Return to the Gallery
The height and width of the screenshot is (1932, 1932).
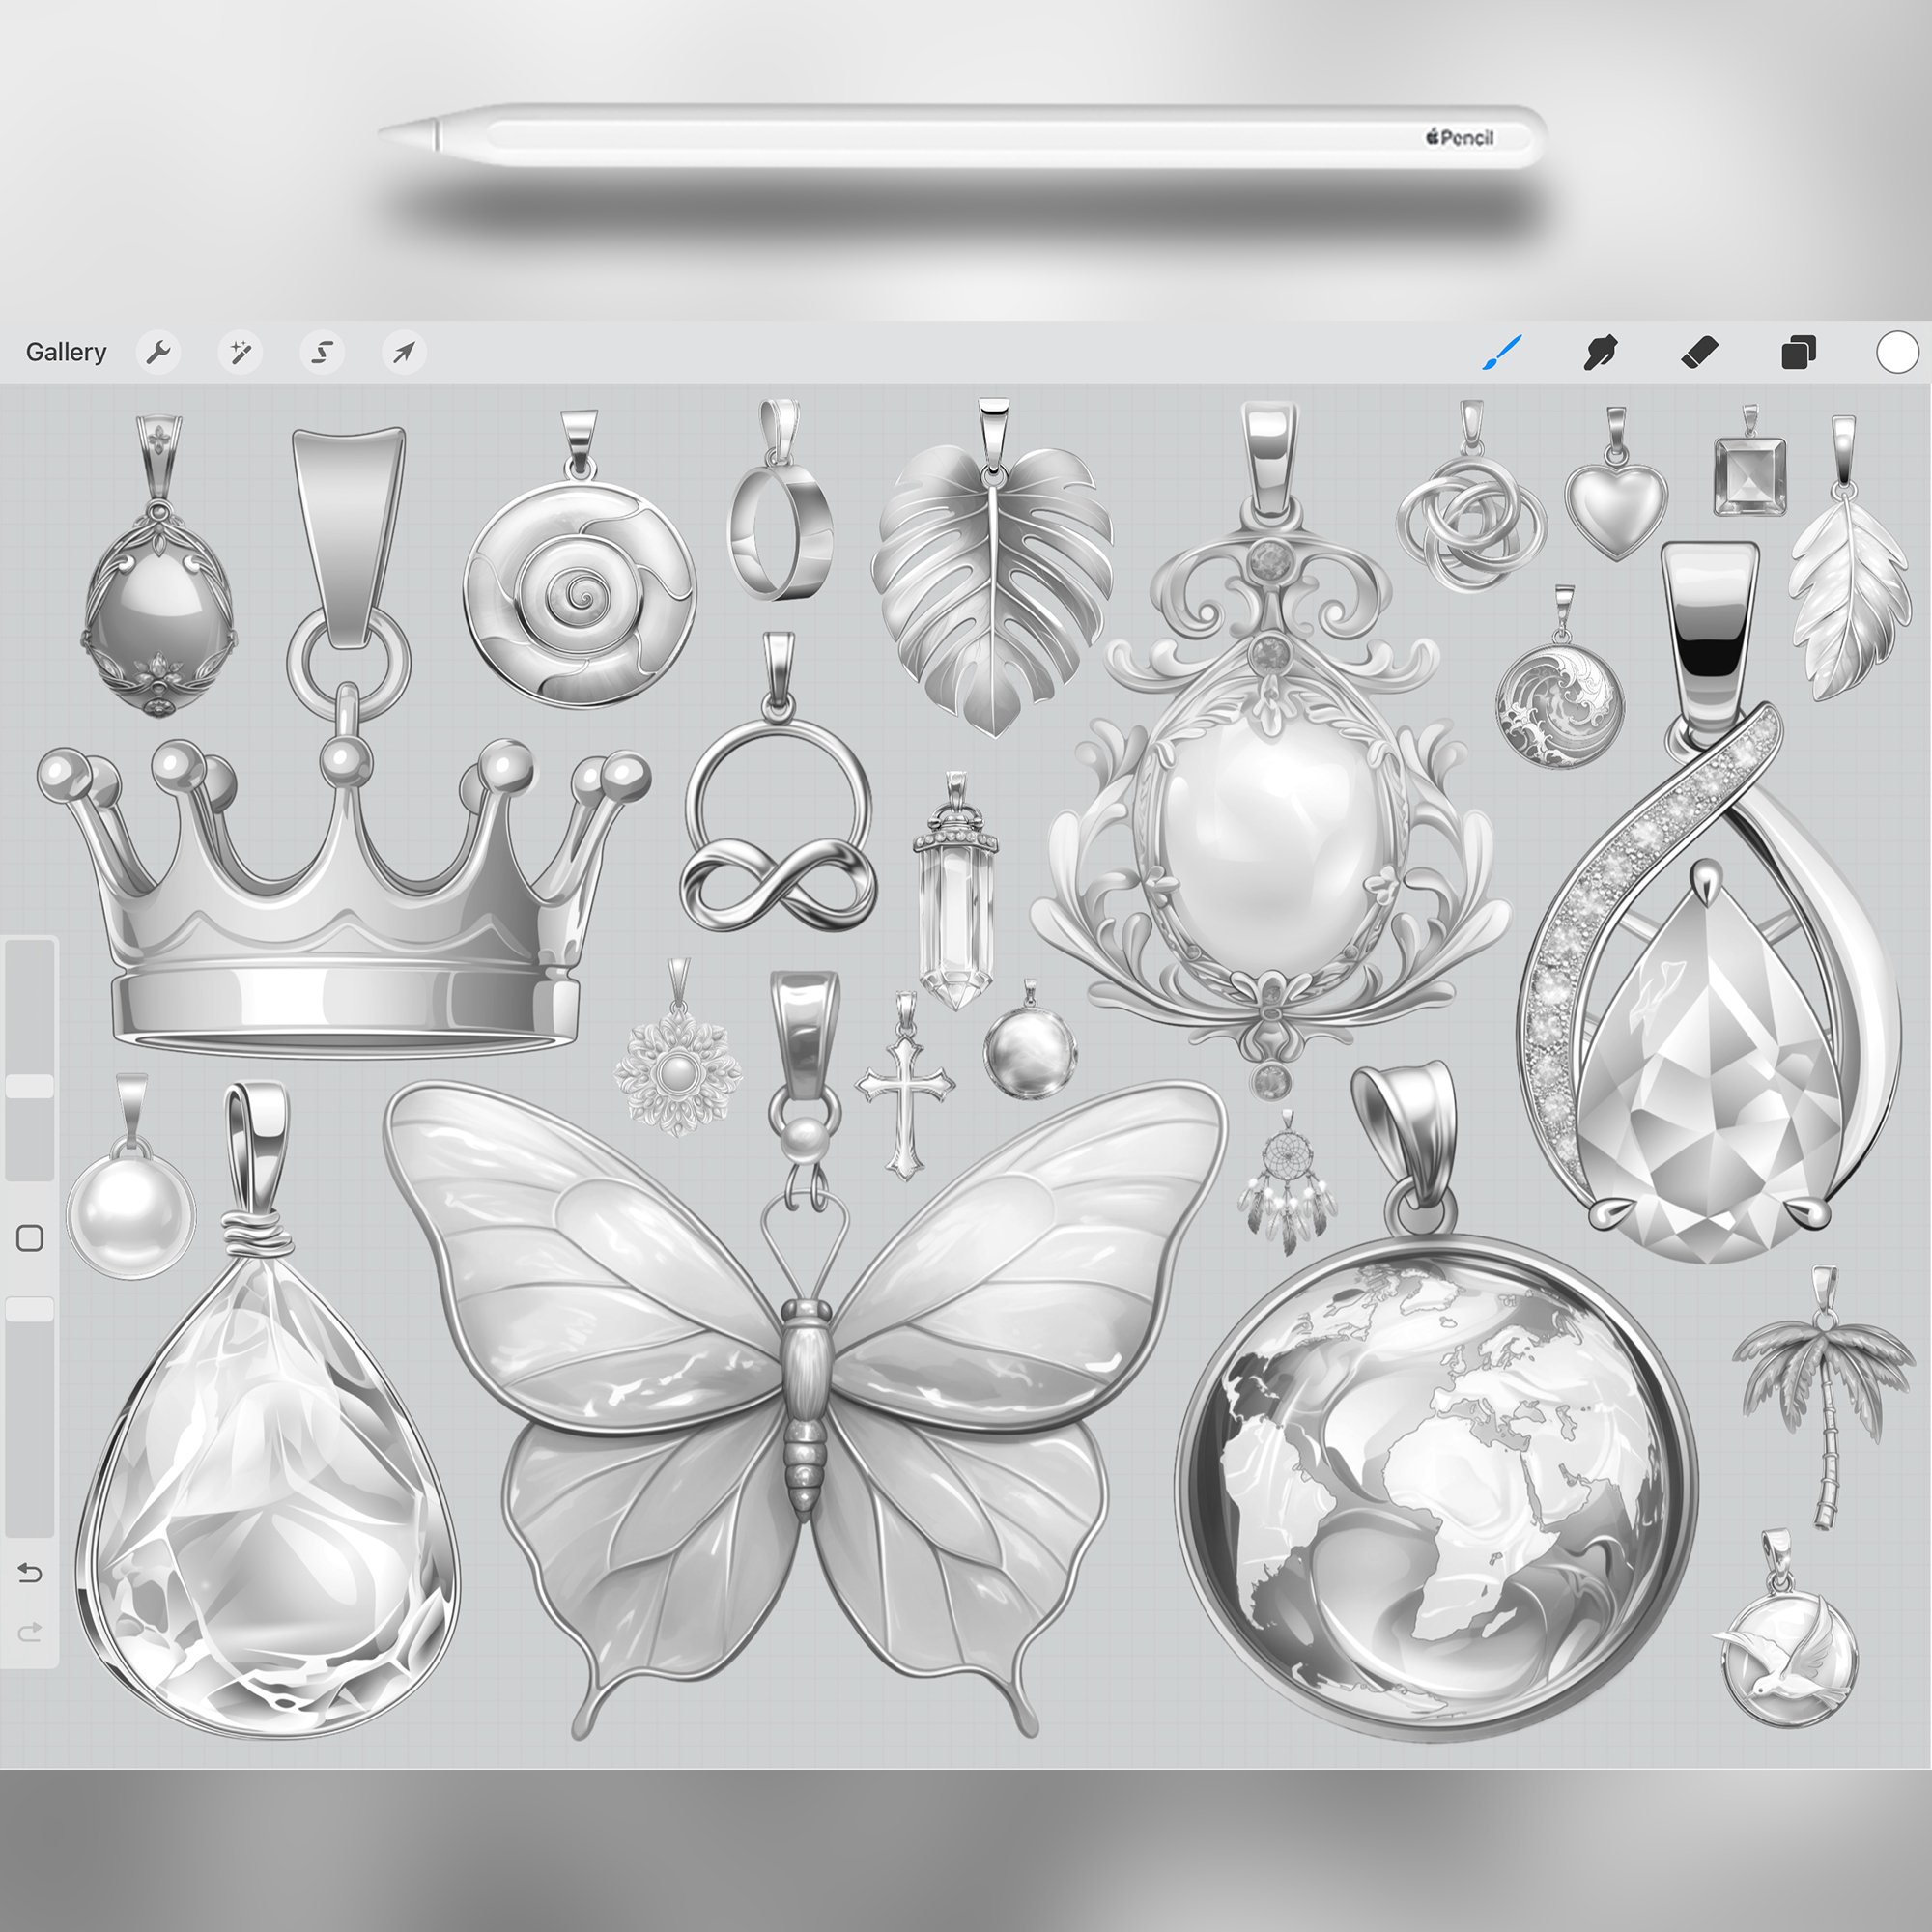(x=66, y=352)
